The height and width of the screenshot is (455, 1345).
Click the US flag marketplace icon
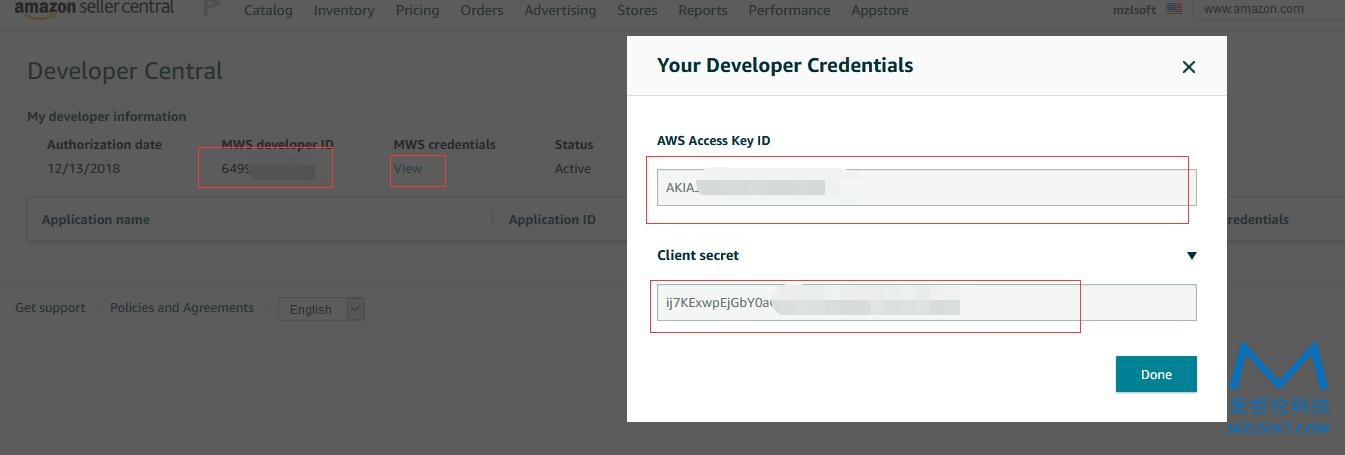[x=1174, y=8]
